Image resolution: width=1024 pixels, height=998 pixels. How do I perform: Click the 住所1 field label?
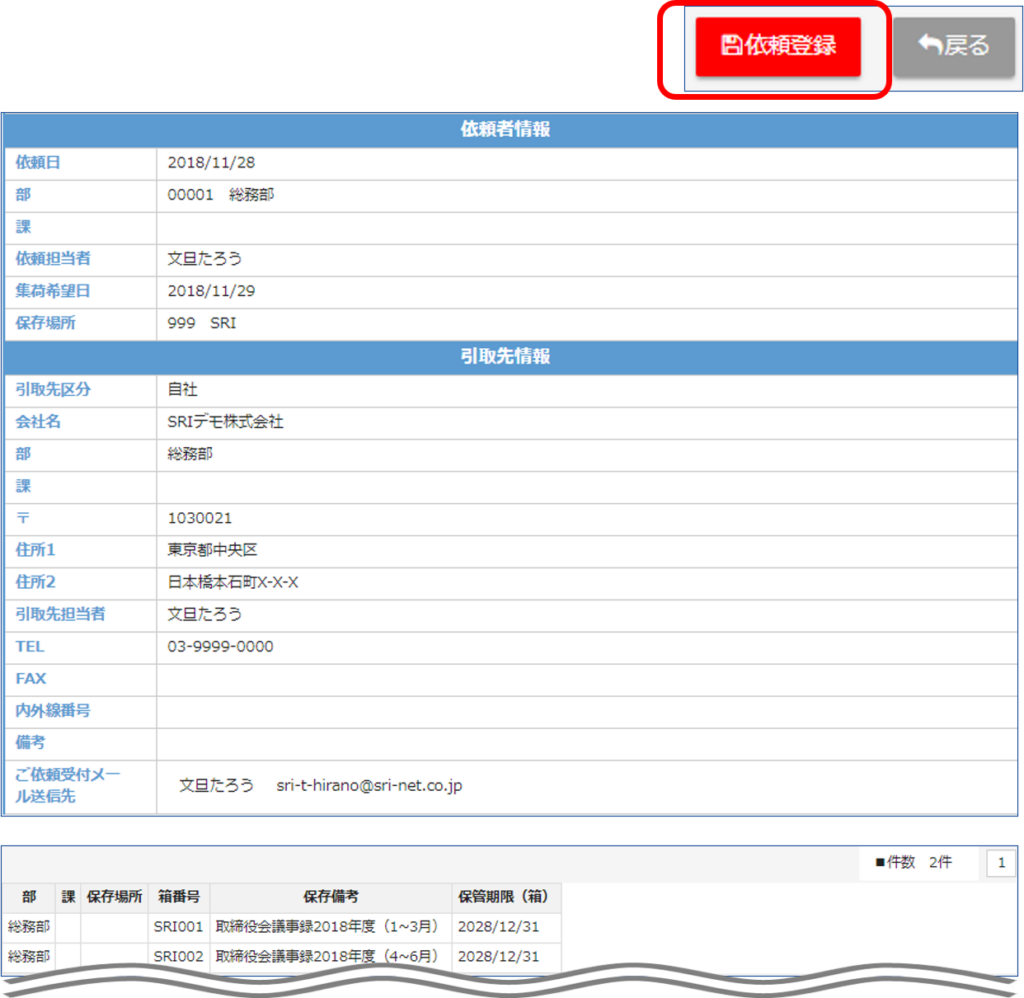coord(35,550)
